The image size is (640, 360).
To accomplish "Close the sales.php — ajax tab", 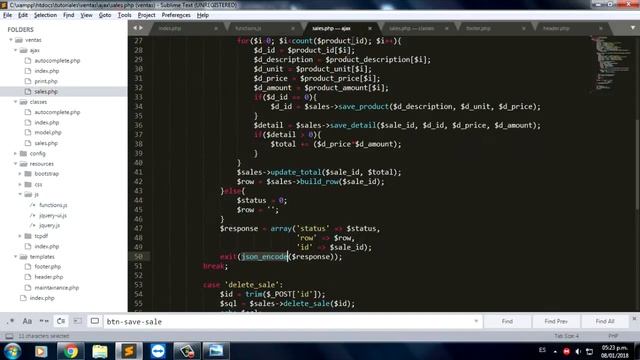I will tap(370, 29).
